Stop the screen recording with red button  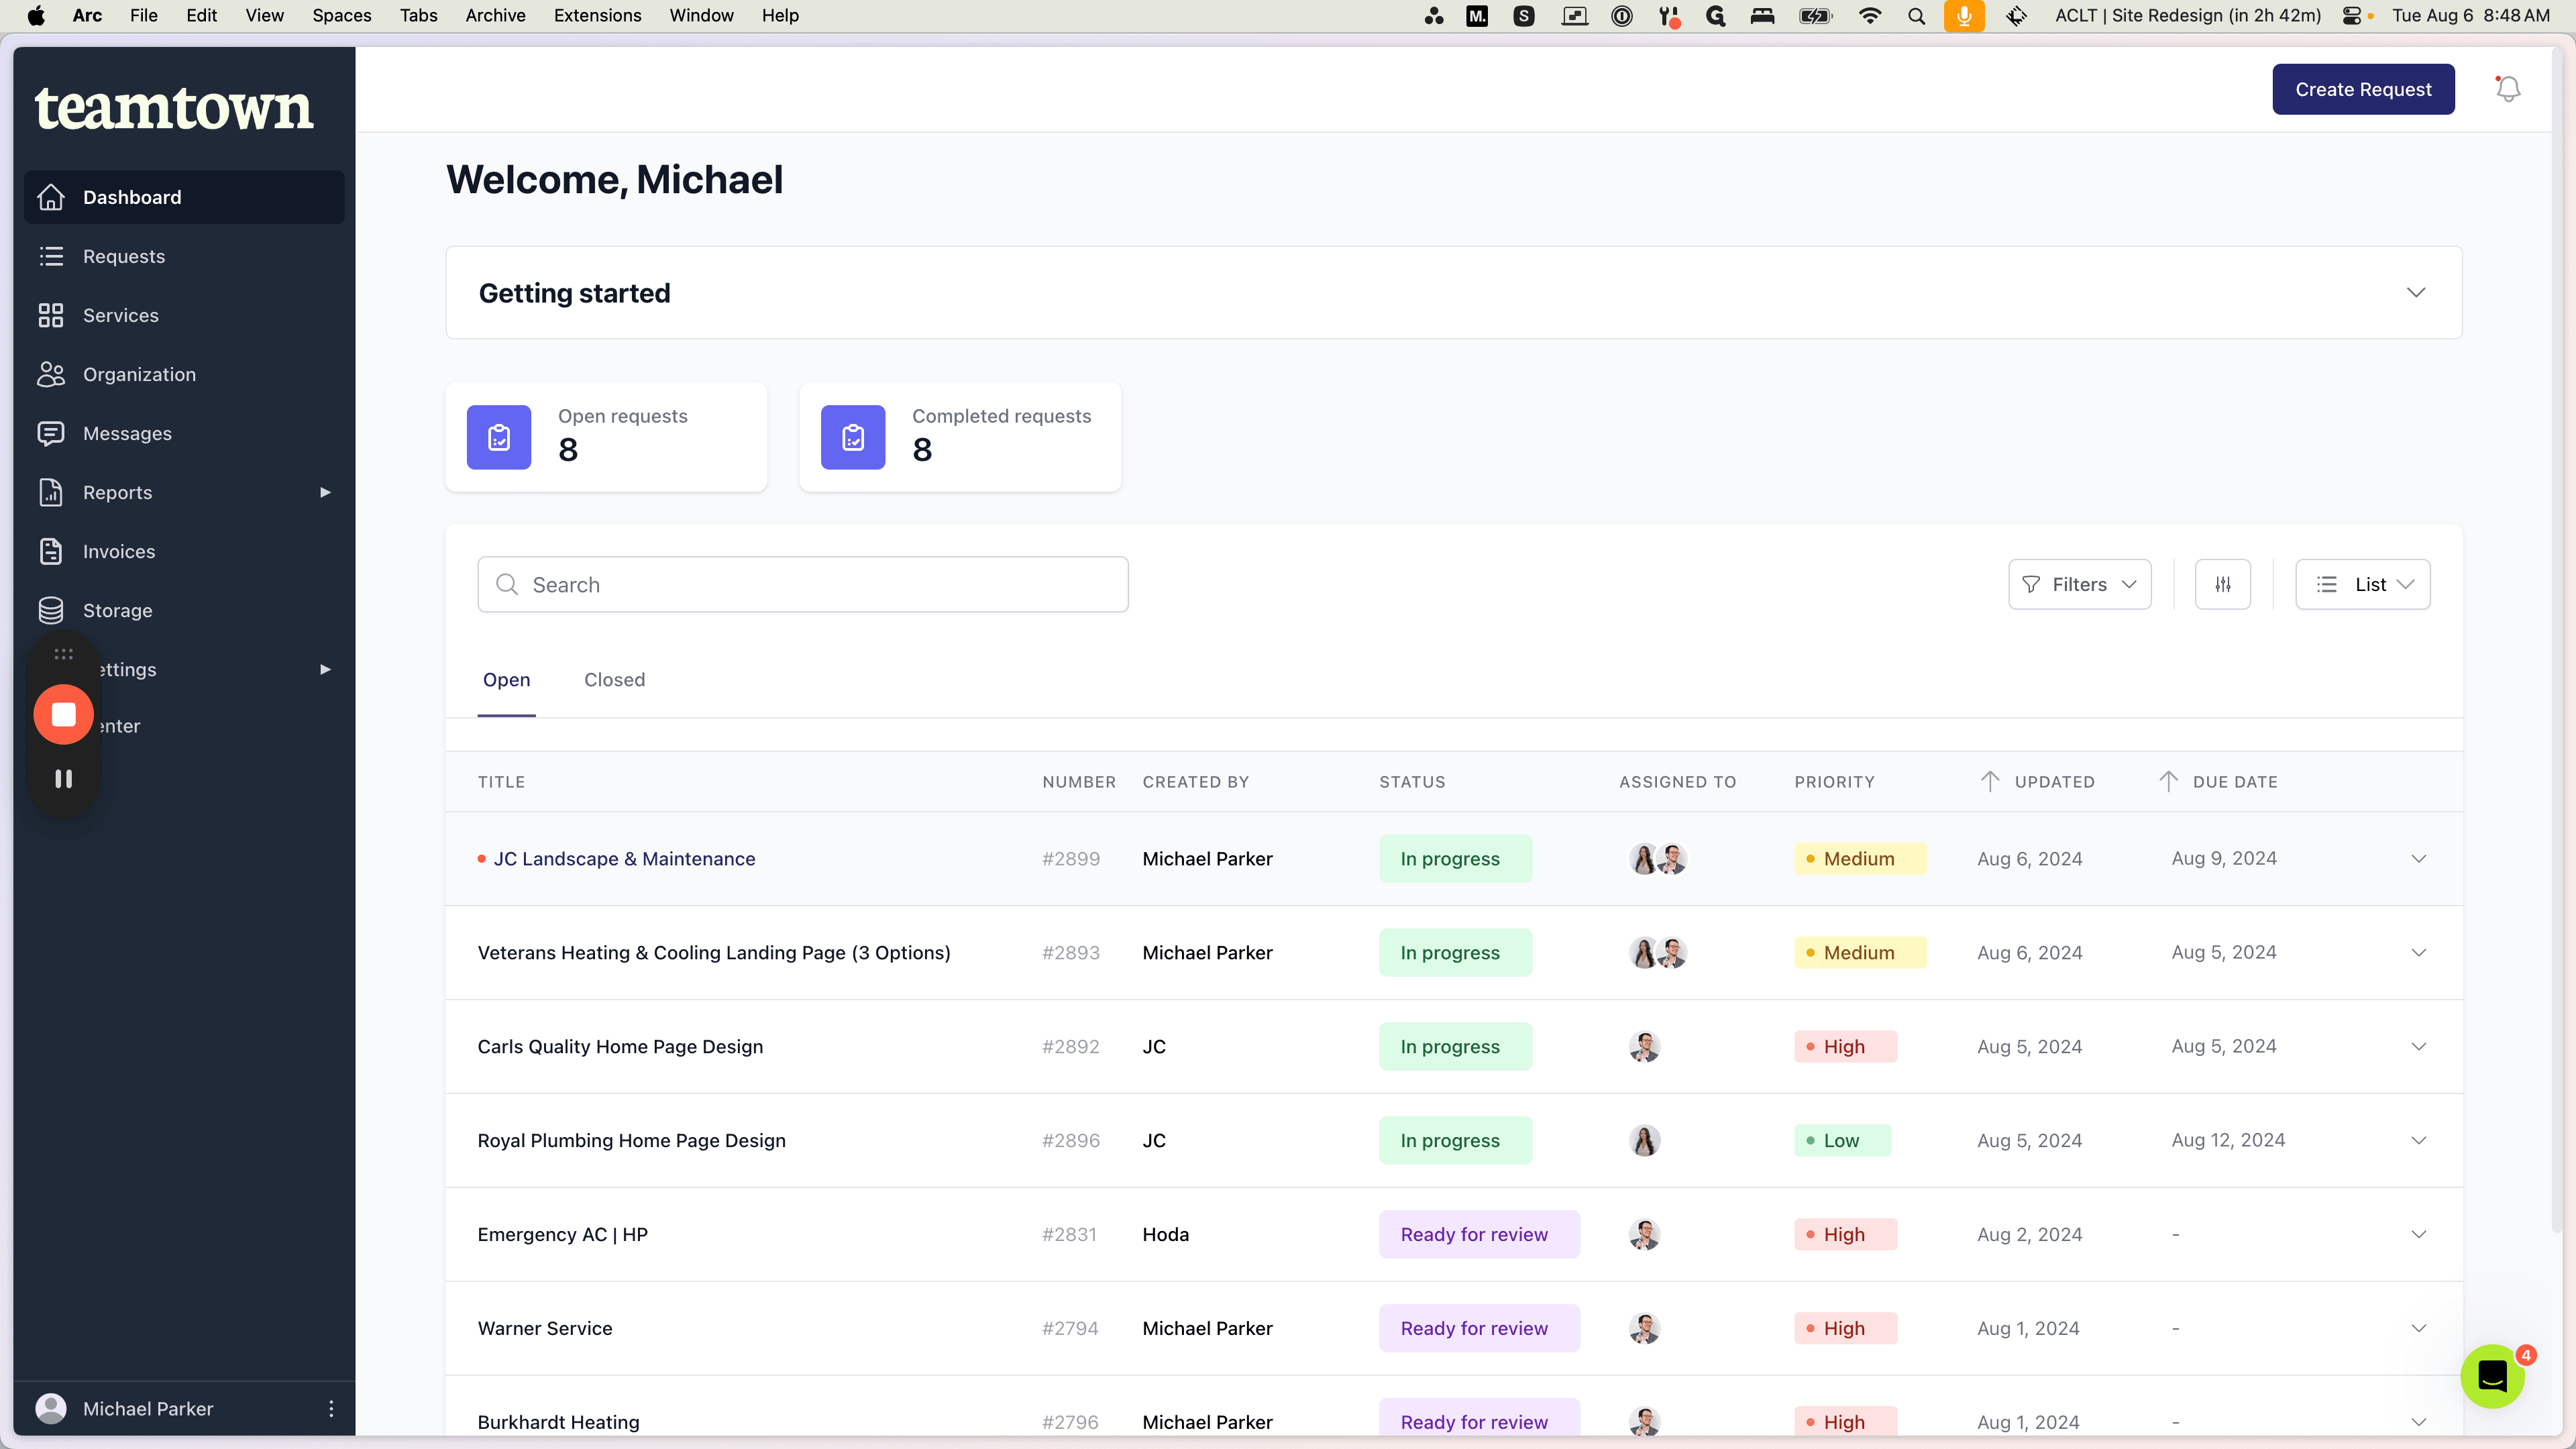(64, 714)
